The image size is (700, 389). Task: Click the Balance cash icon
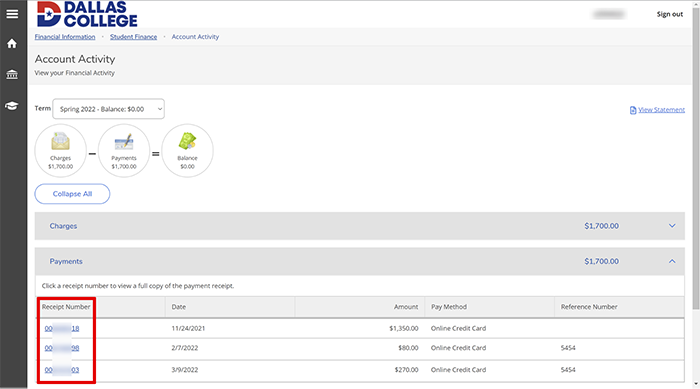point(188,142)
